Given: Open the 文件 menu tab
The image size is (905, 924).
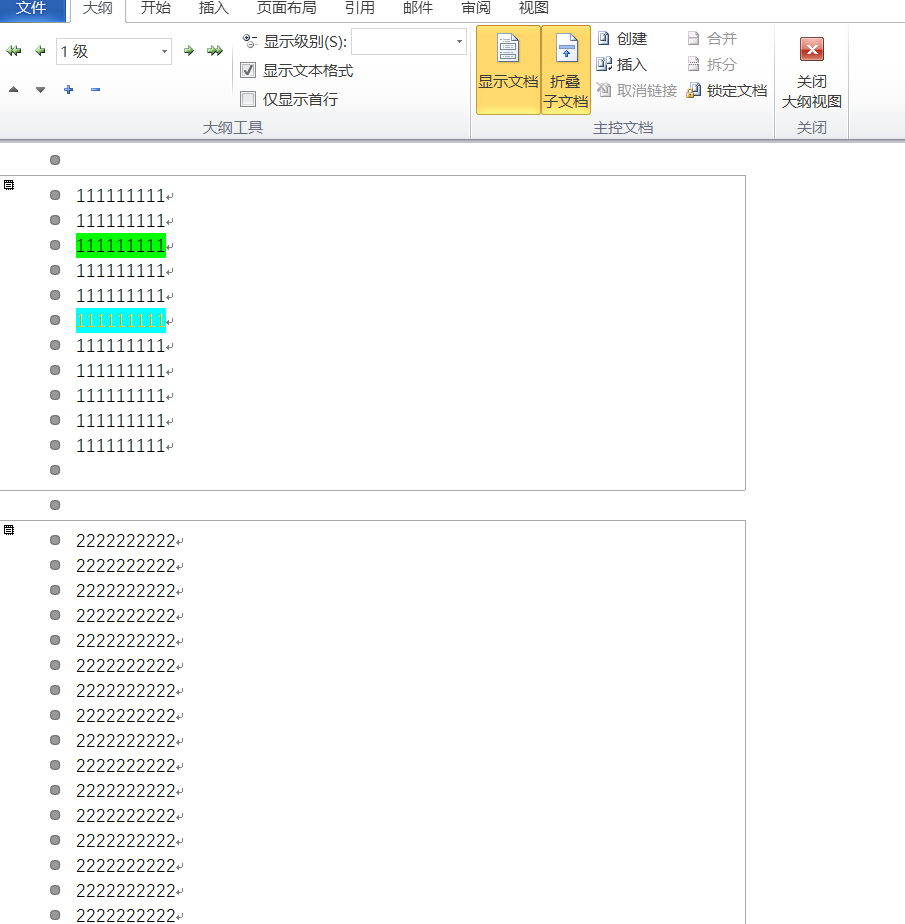Looking at the screenshot, I should pos(31,8).
